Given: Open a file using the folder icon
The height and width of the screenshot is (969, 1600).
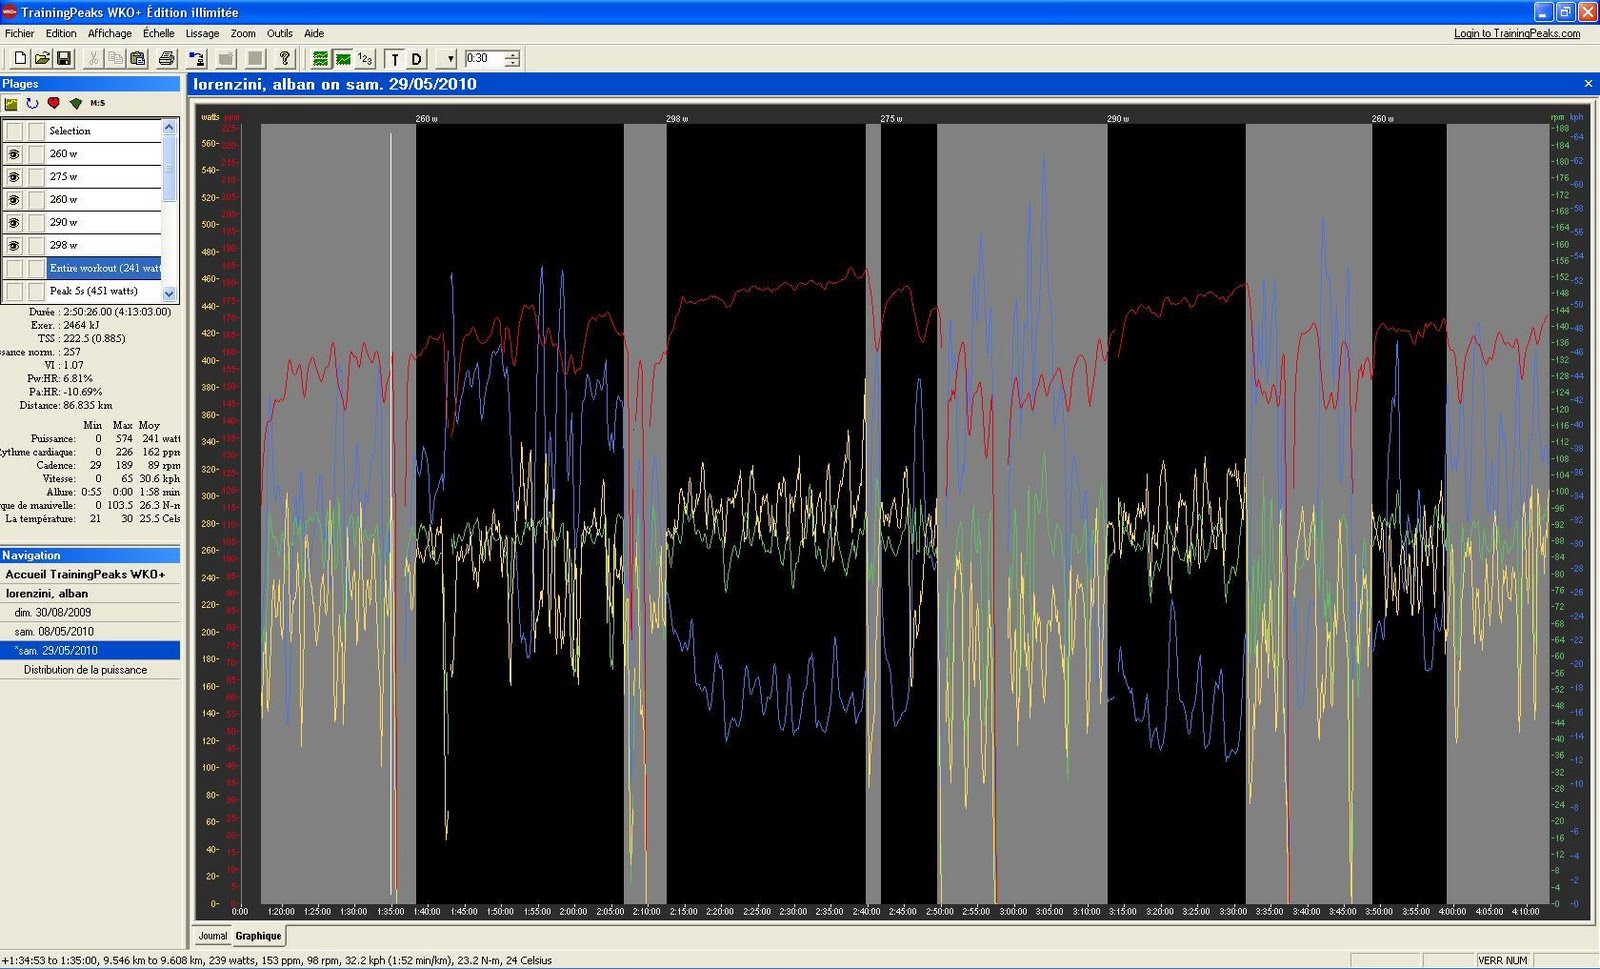Looking at the screenshot, I should [x=42, y=59].
